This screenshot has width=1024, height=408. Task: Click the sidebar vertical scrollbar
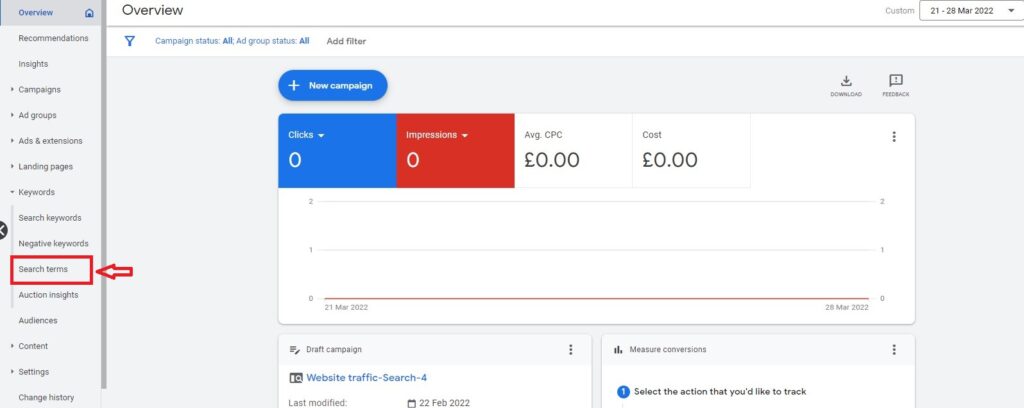(x=104, y=194)
